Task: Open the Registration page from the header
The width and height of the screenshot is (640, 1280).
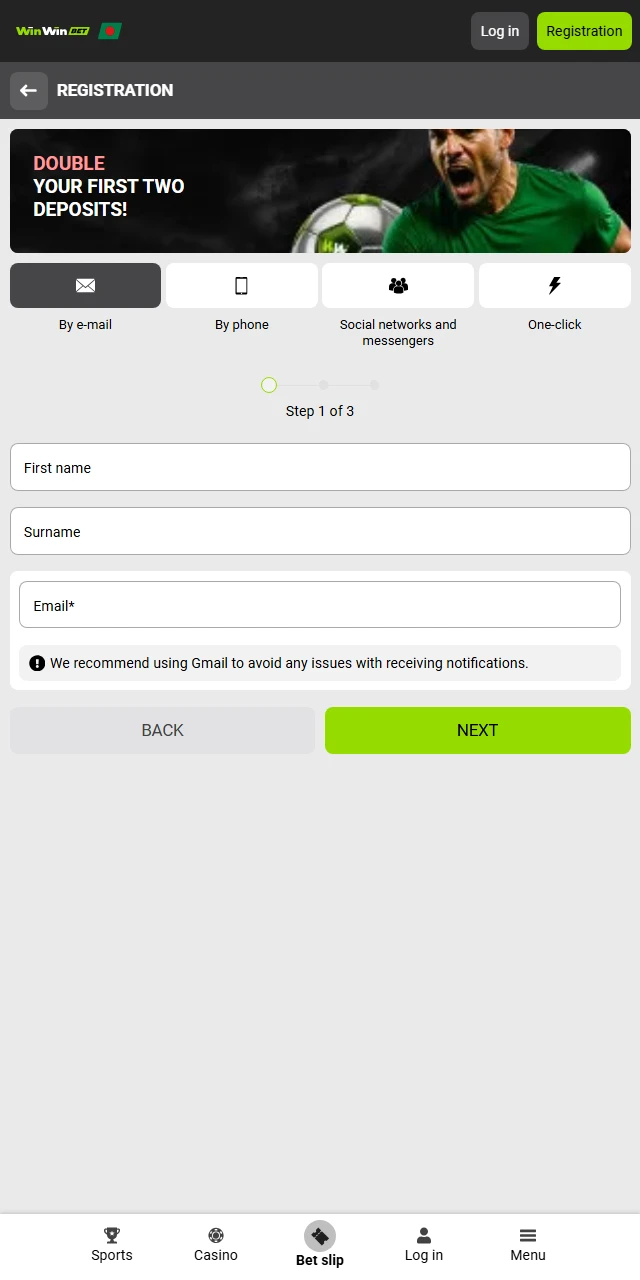Action: coord(584,31)
